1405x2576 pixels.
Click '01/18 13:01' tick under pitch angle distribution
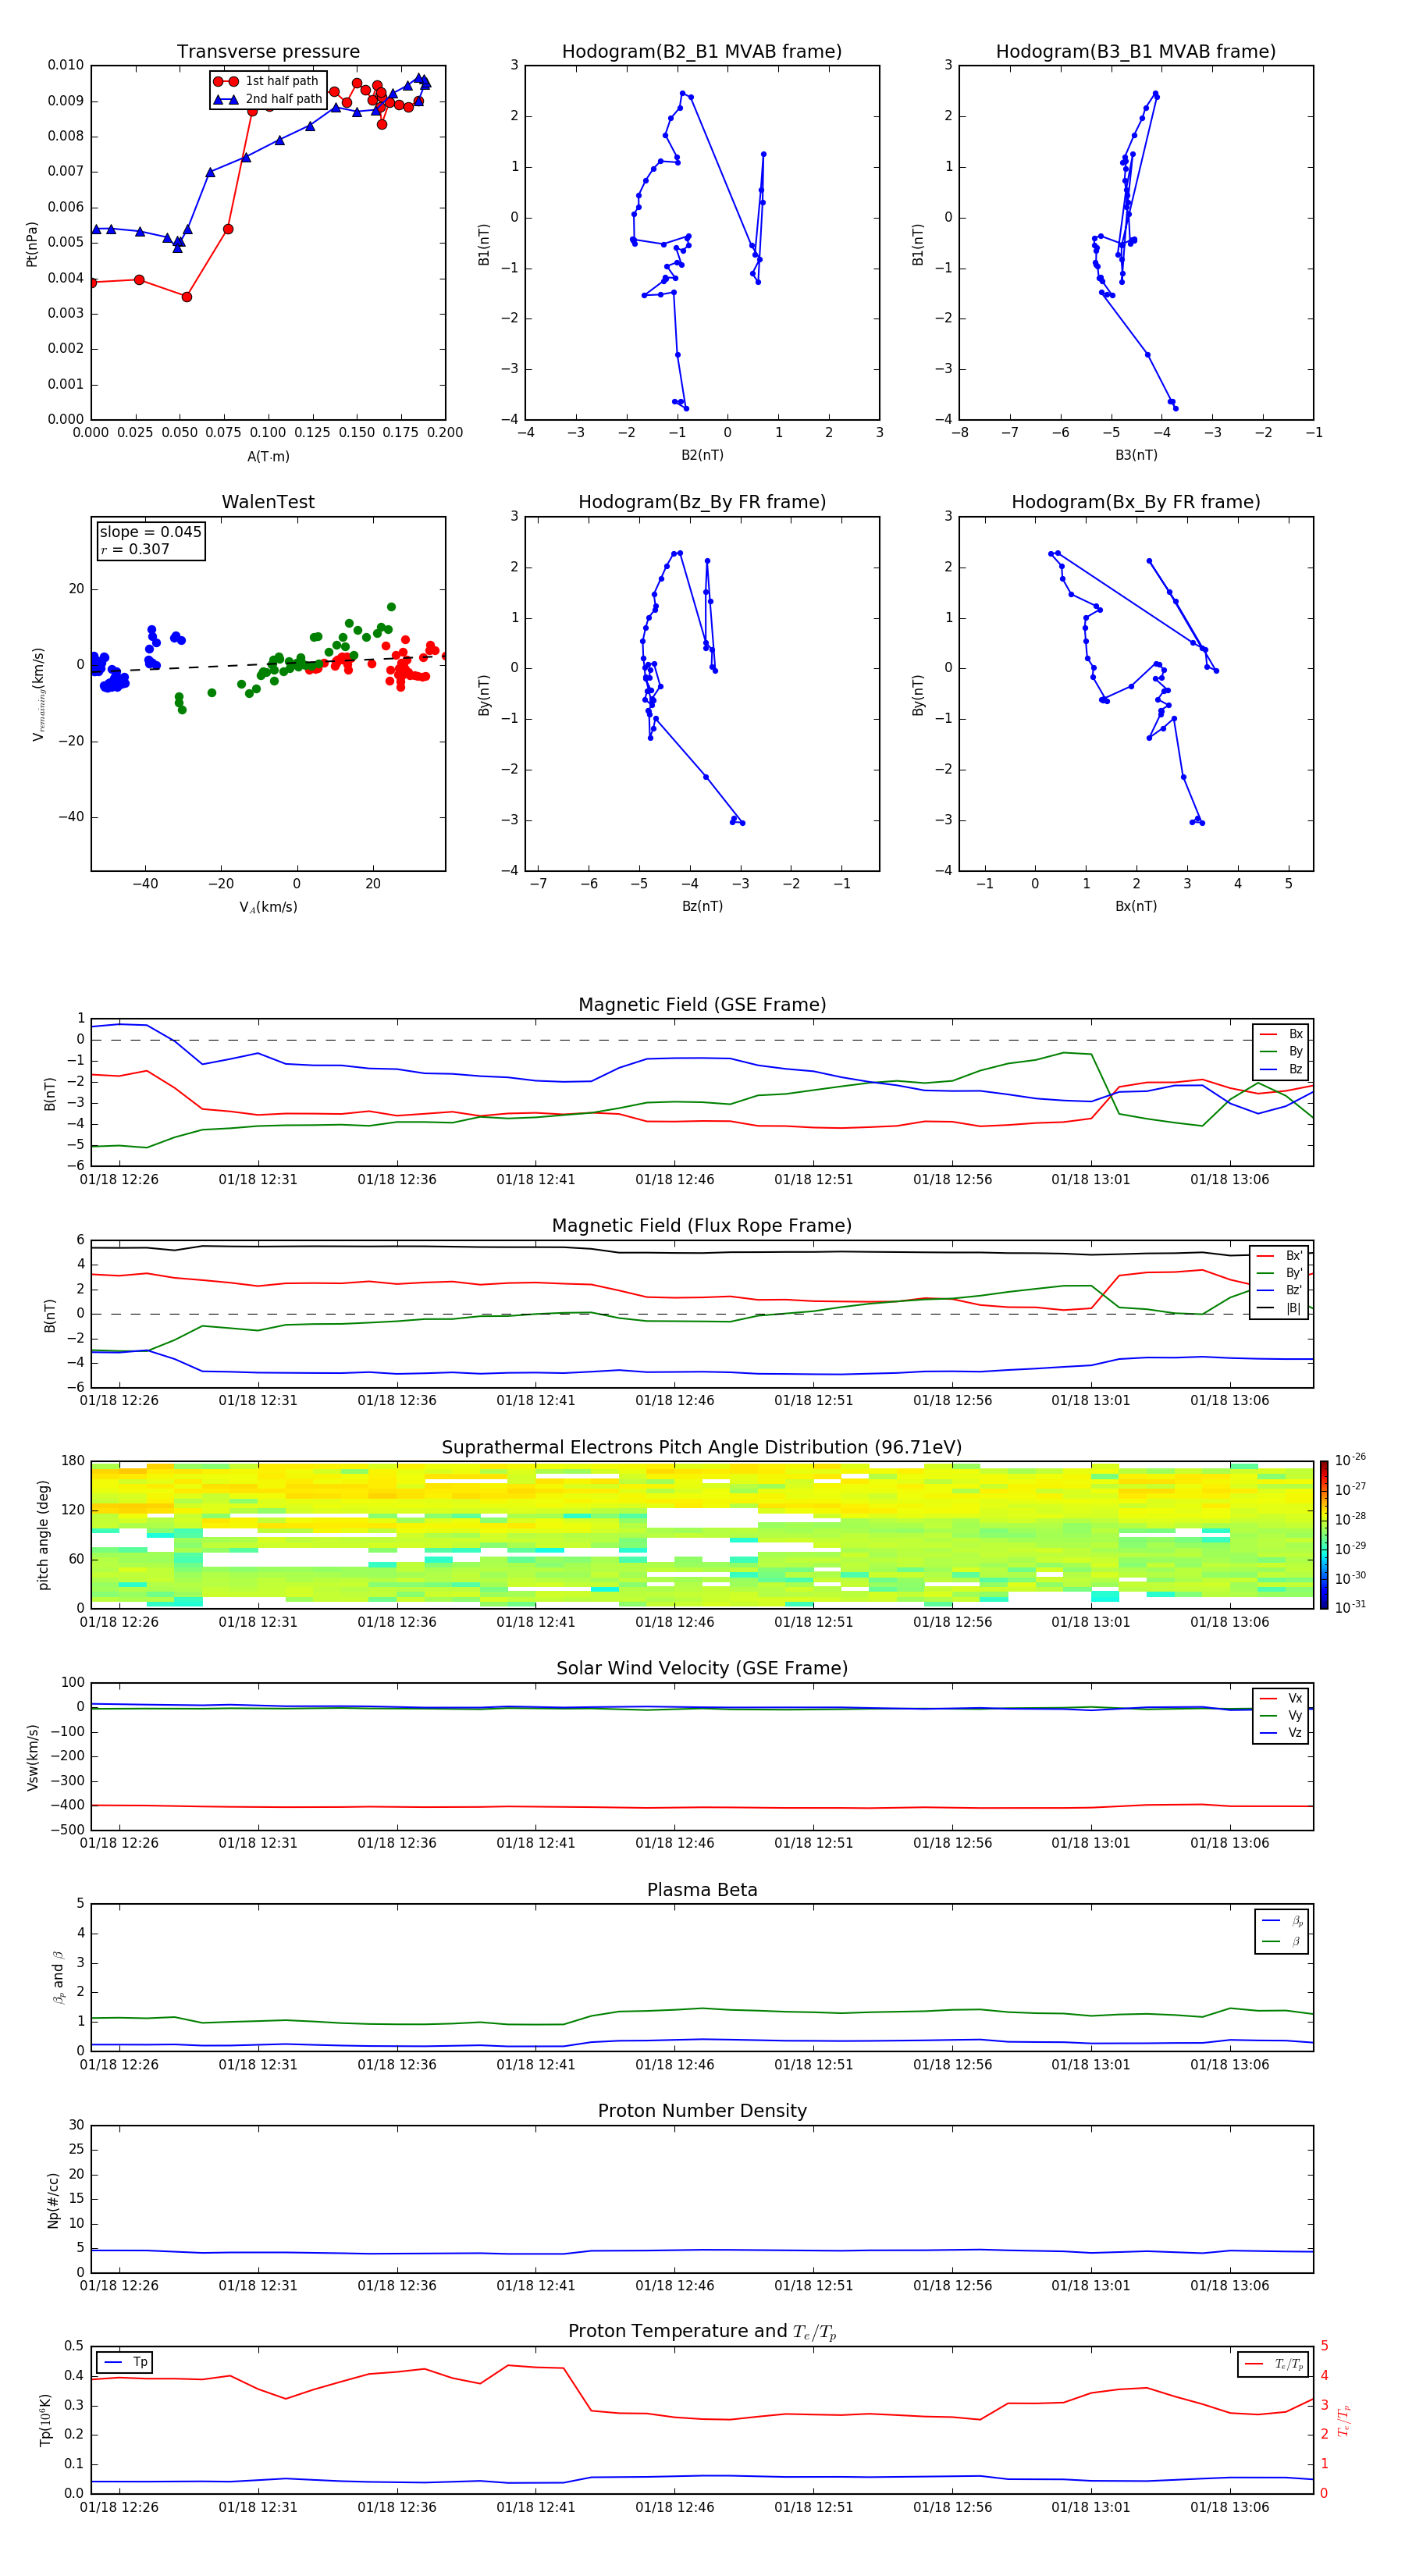pyautogui.click(x=1091, y=1622)
